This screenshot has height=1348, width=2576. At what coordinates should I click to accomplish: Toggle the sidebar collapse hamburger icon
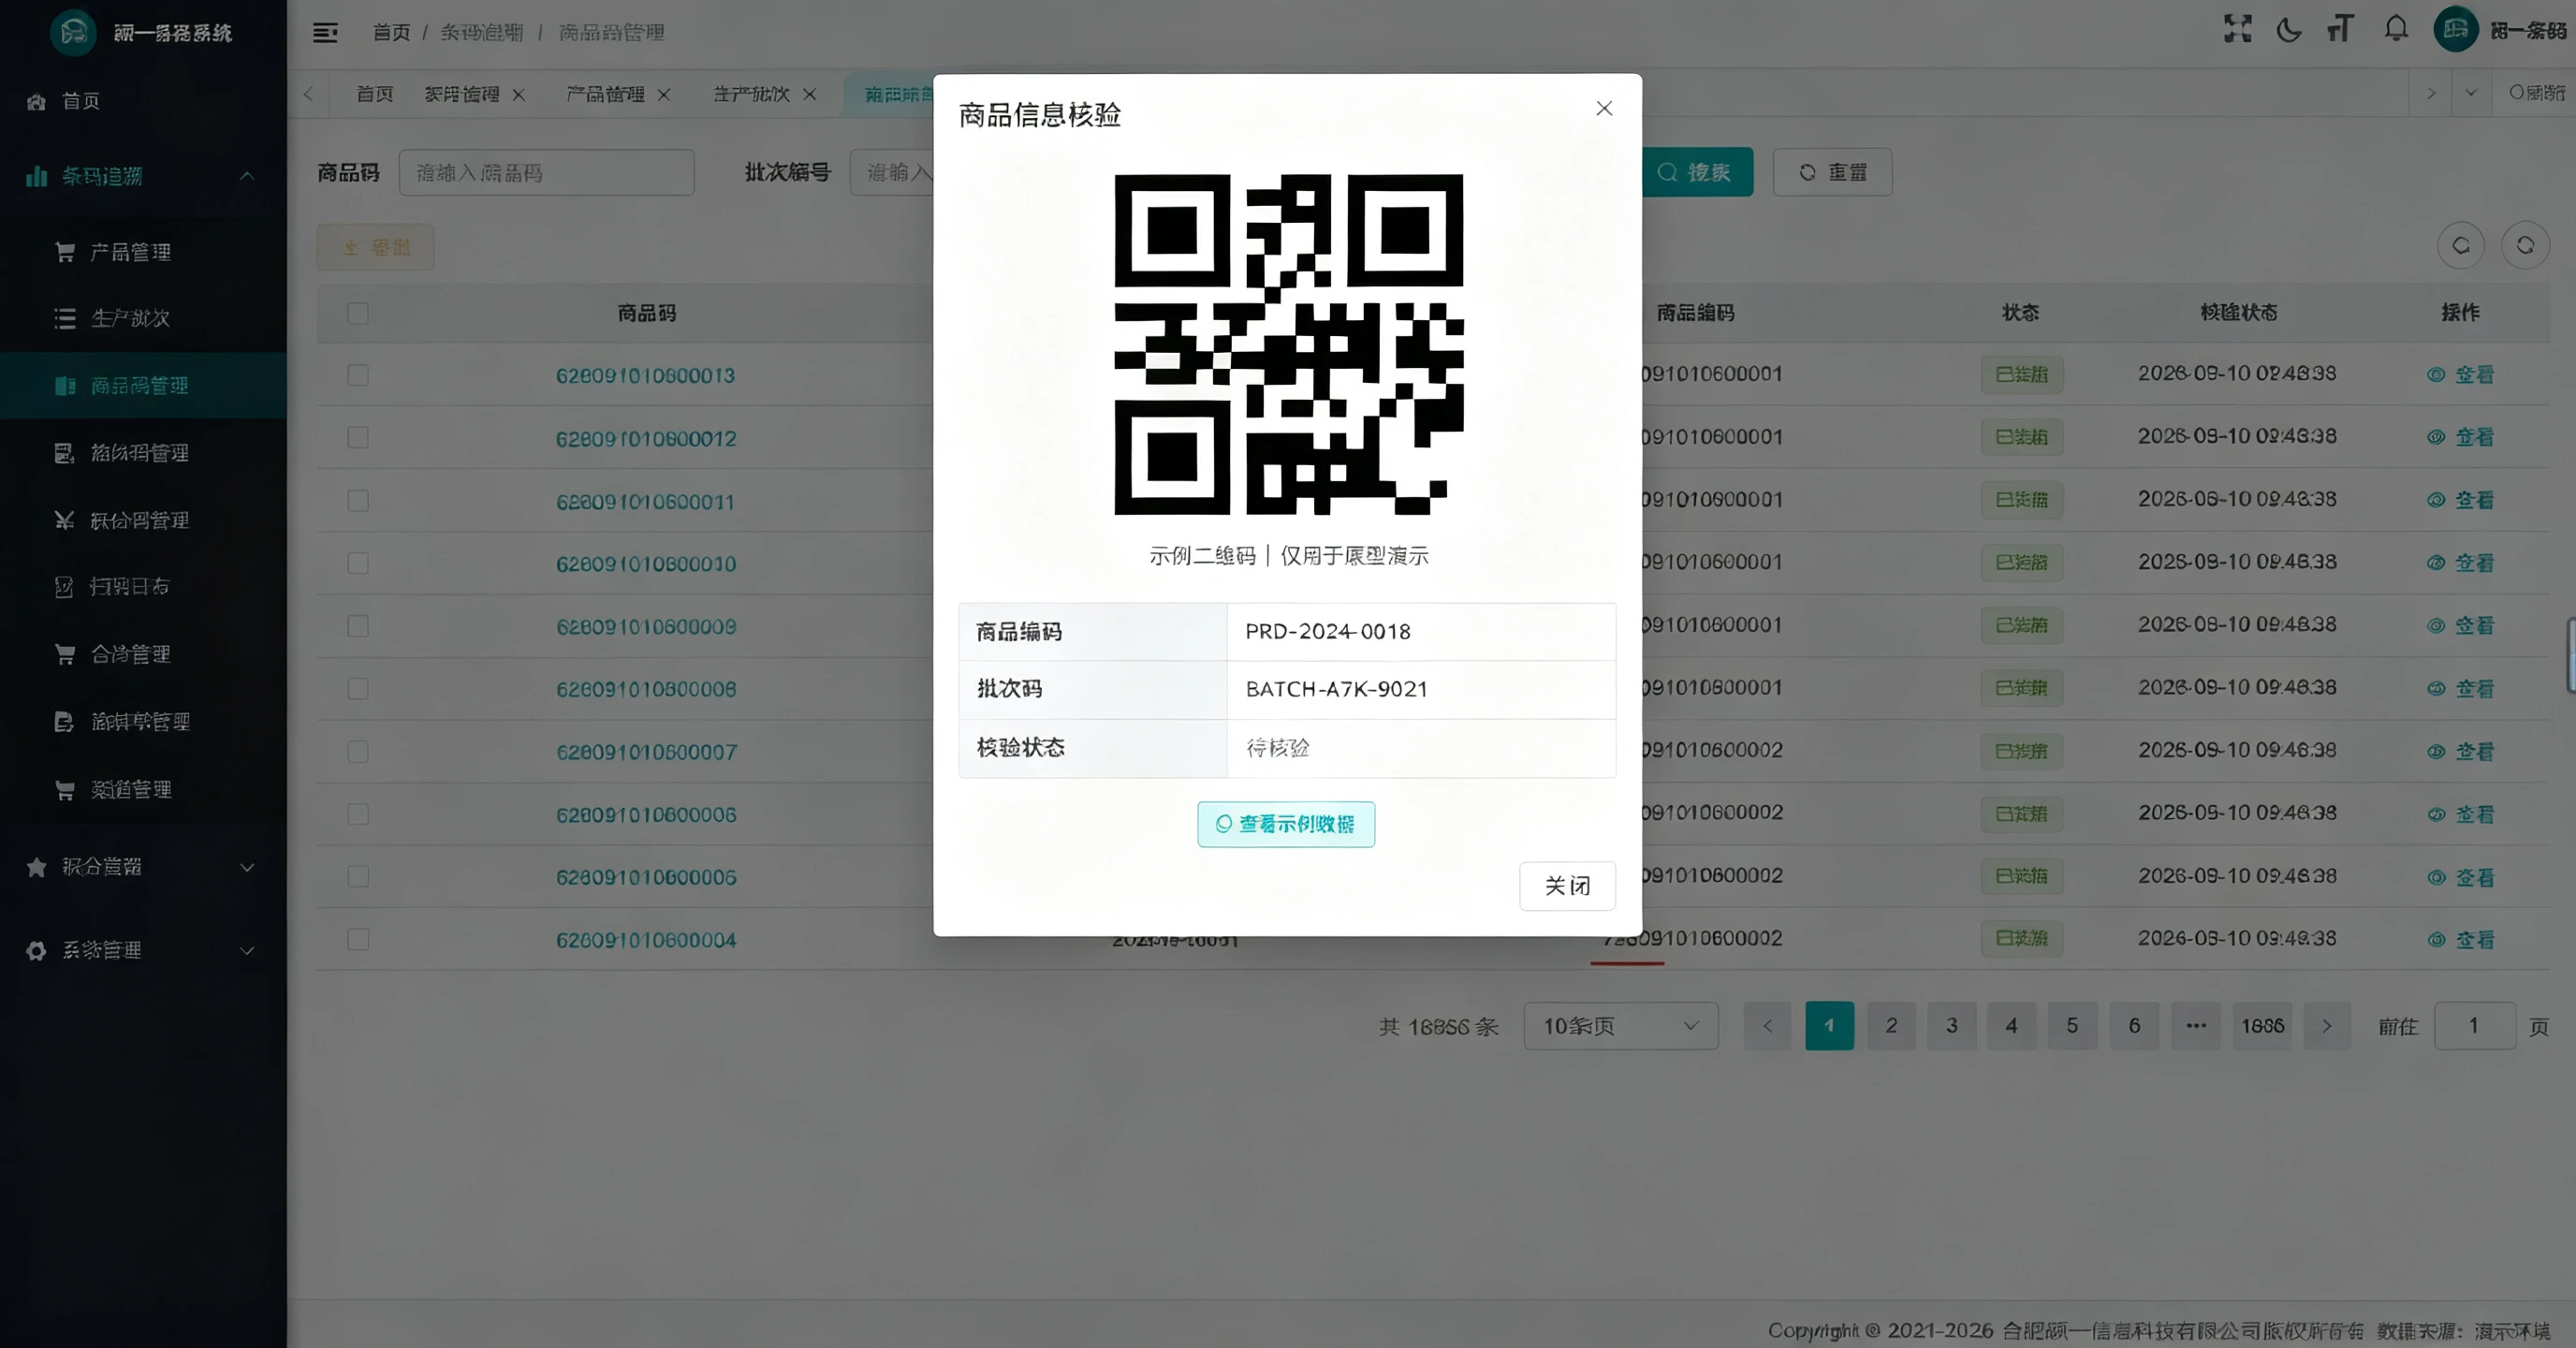click(325, 33)
